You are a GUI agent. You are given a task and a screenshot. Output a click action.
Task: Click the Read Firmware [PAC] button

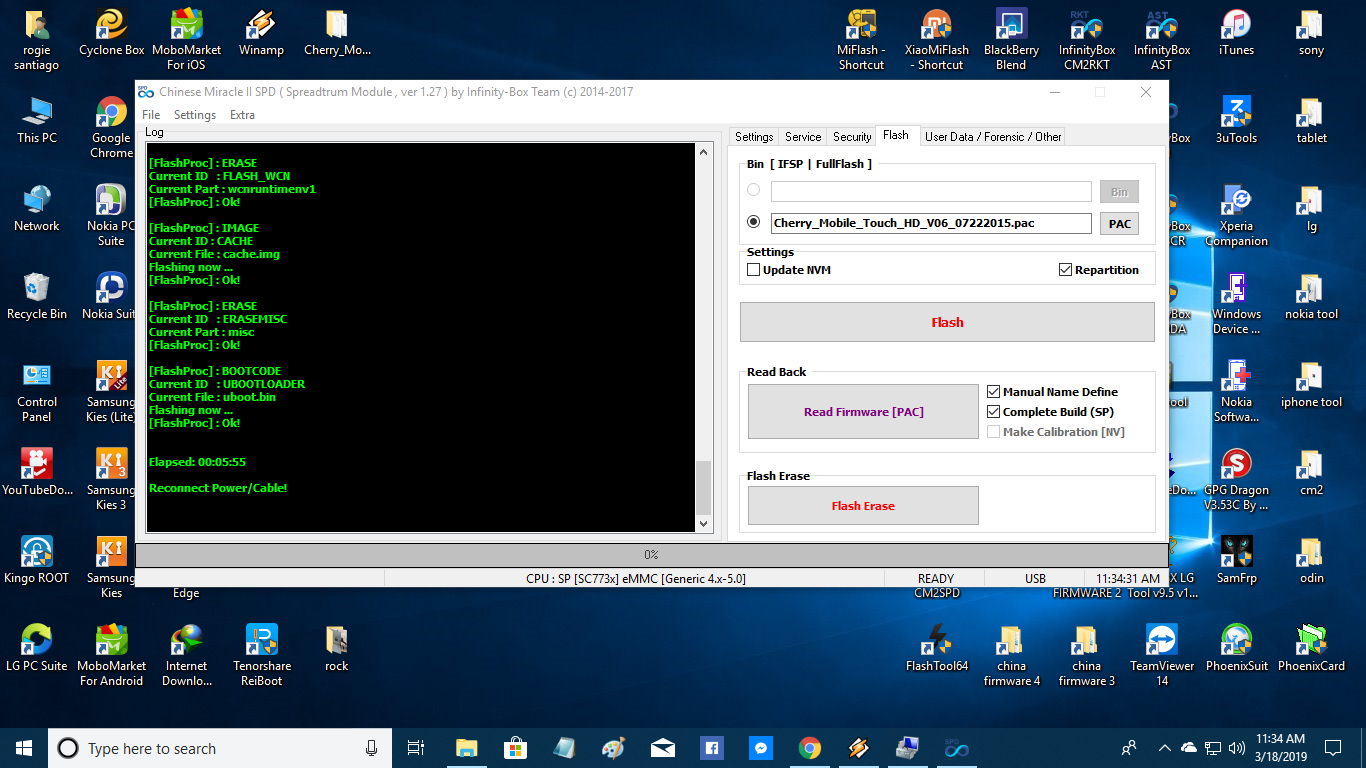(x=863, y=412)
